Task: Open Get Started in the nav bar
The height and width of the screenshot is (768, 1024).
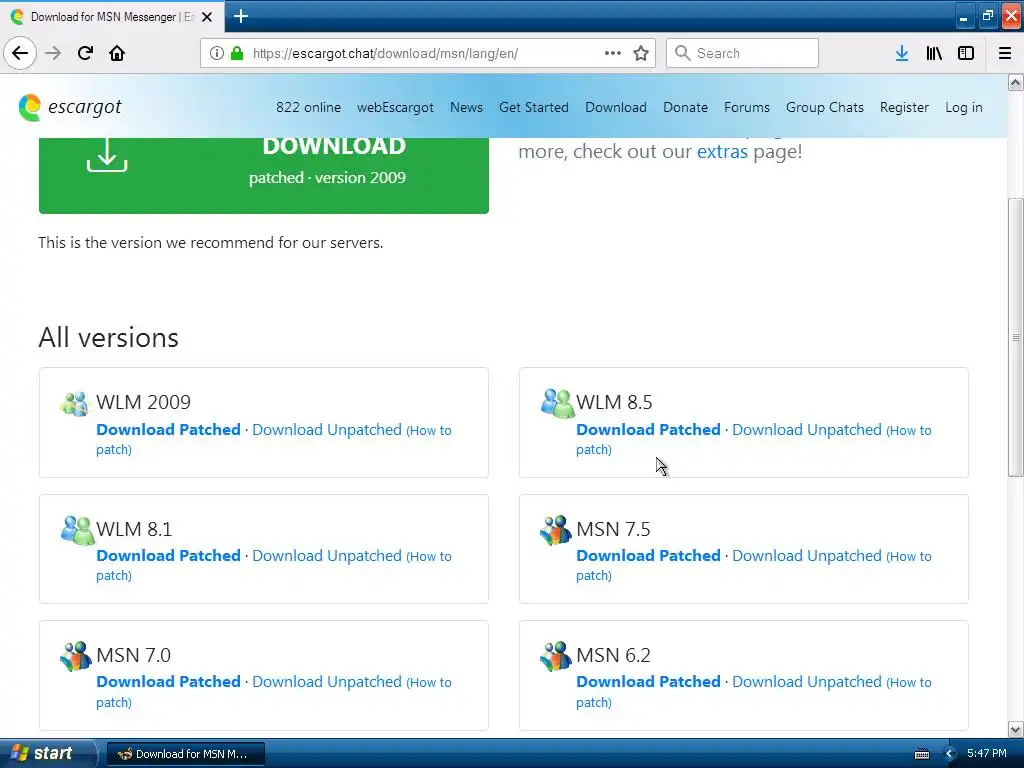Action: [x=534, y=107]
